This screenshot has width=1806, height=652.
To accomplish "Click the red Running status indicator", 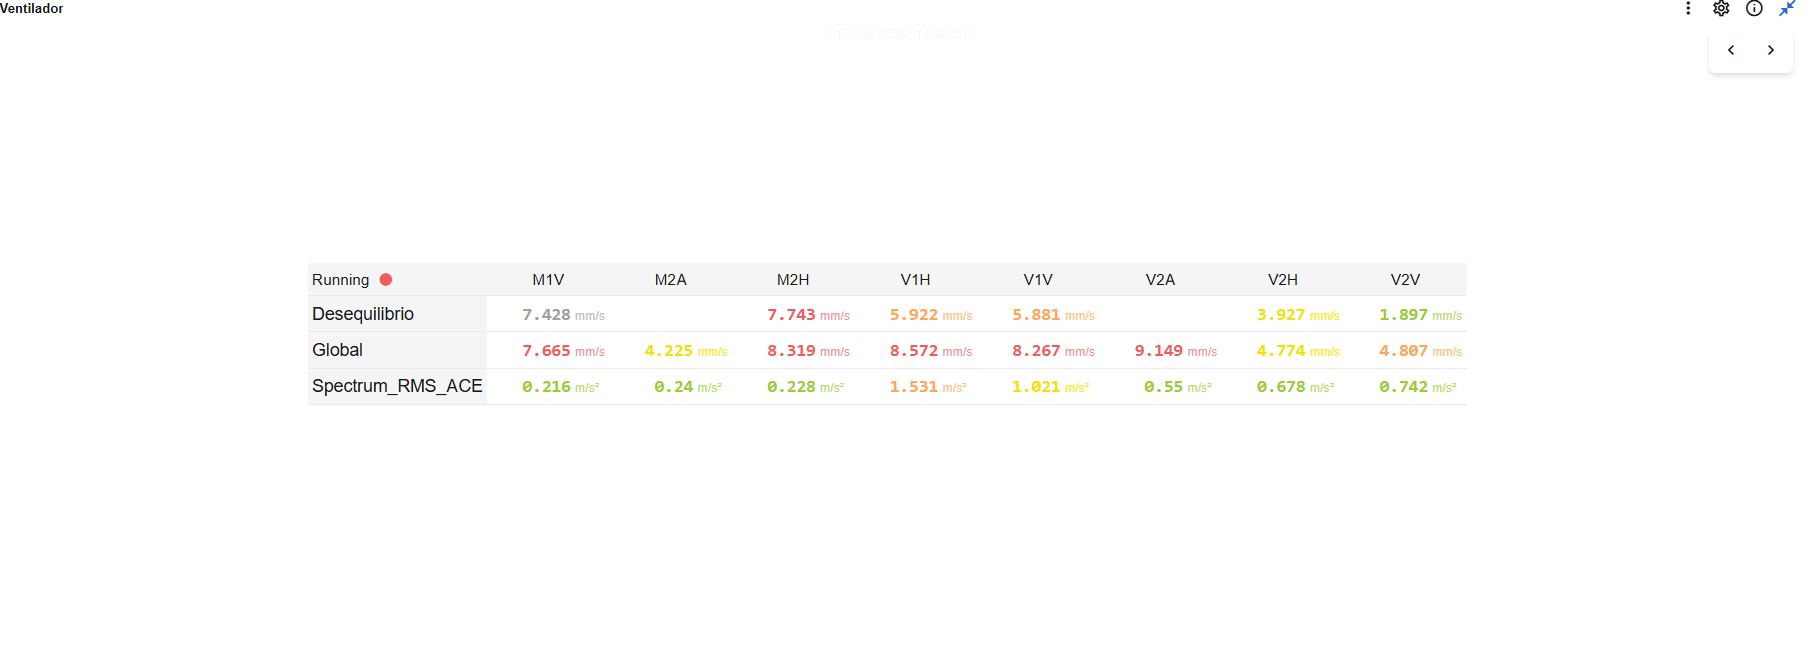I will click(x=386, y=280).
